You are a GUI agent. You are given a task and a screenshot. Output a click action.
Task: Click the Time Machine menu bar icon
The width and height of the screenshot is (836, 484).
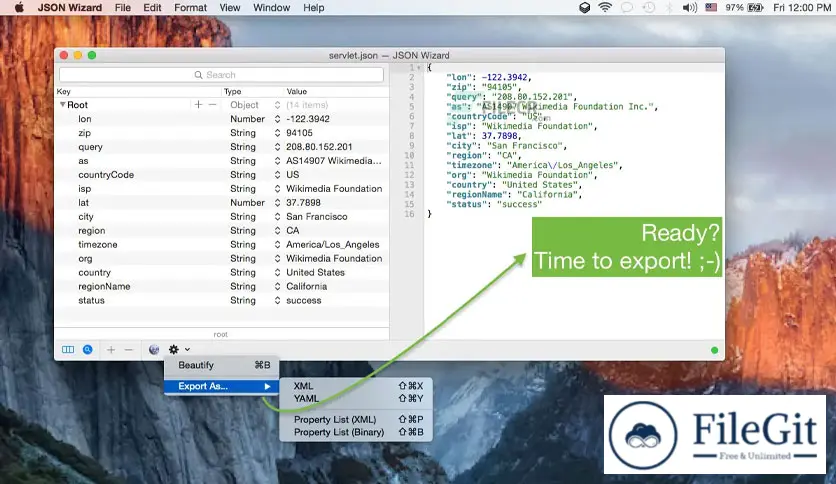649,7
